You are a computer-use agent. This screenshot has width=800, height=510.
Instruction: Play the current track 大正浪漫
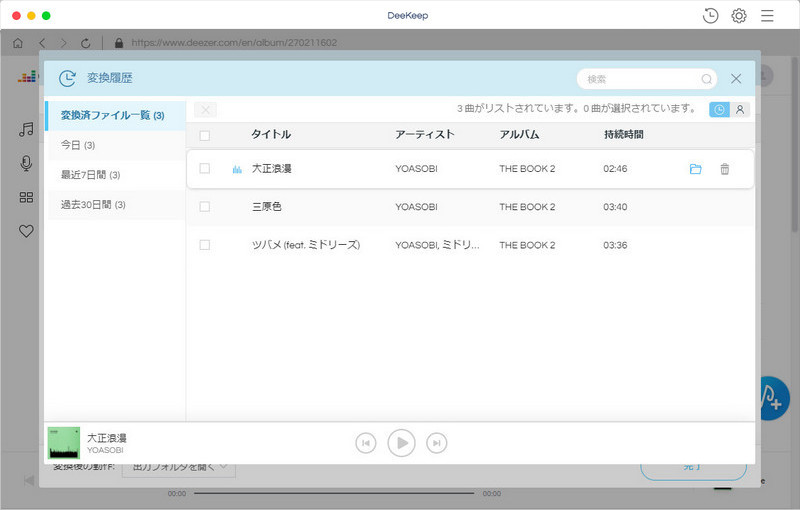pyautogui.click(x=402, y=443)
